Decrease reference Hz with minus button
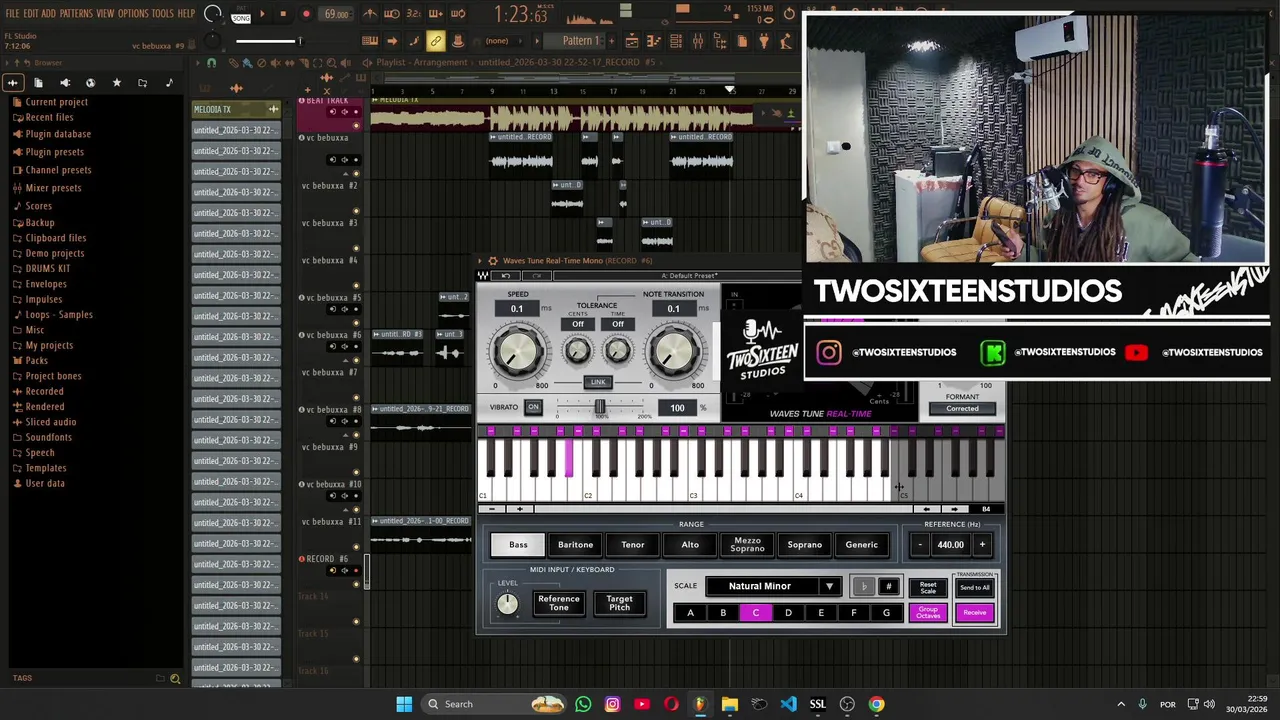This screenshot has width=1280, height=720. pos(920,545)
